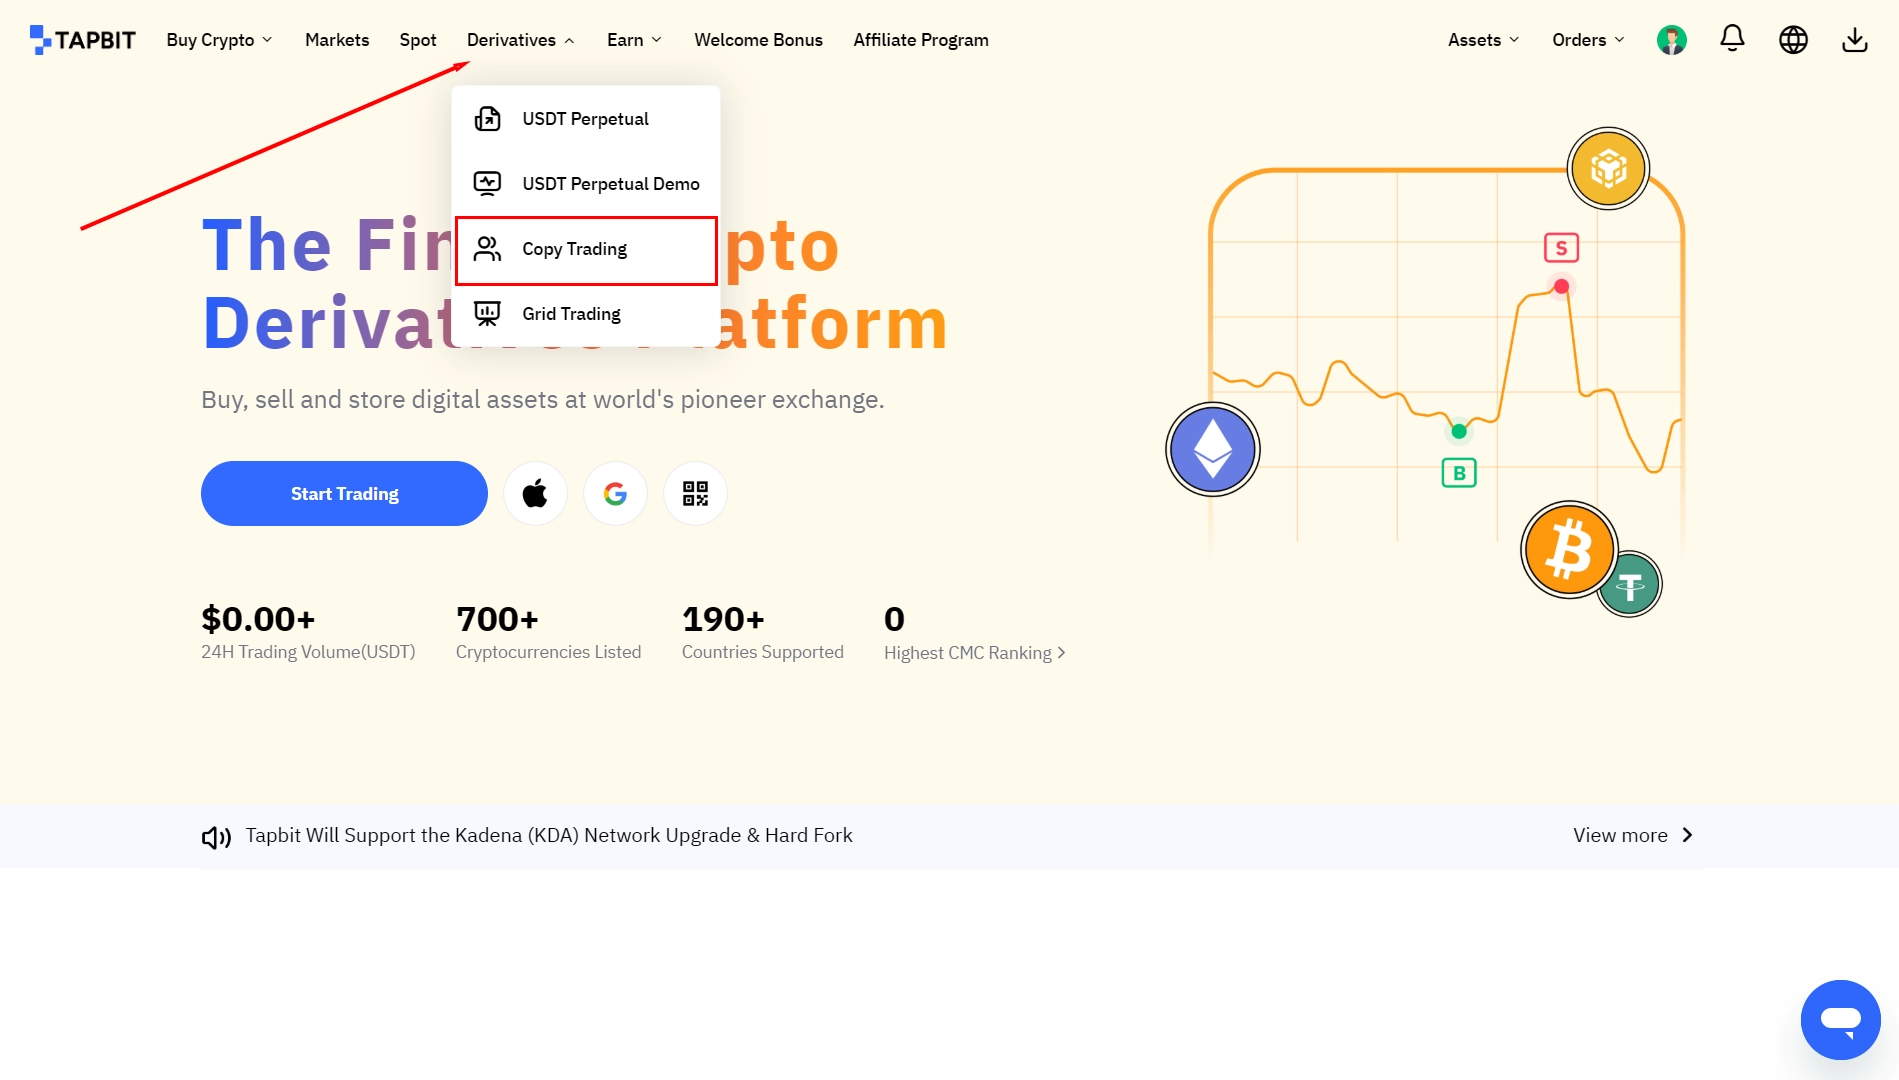
Task: Open the Affiliate Program page
Action: (921, 40)
